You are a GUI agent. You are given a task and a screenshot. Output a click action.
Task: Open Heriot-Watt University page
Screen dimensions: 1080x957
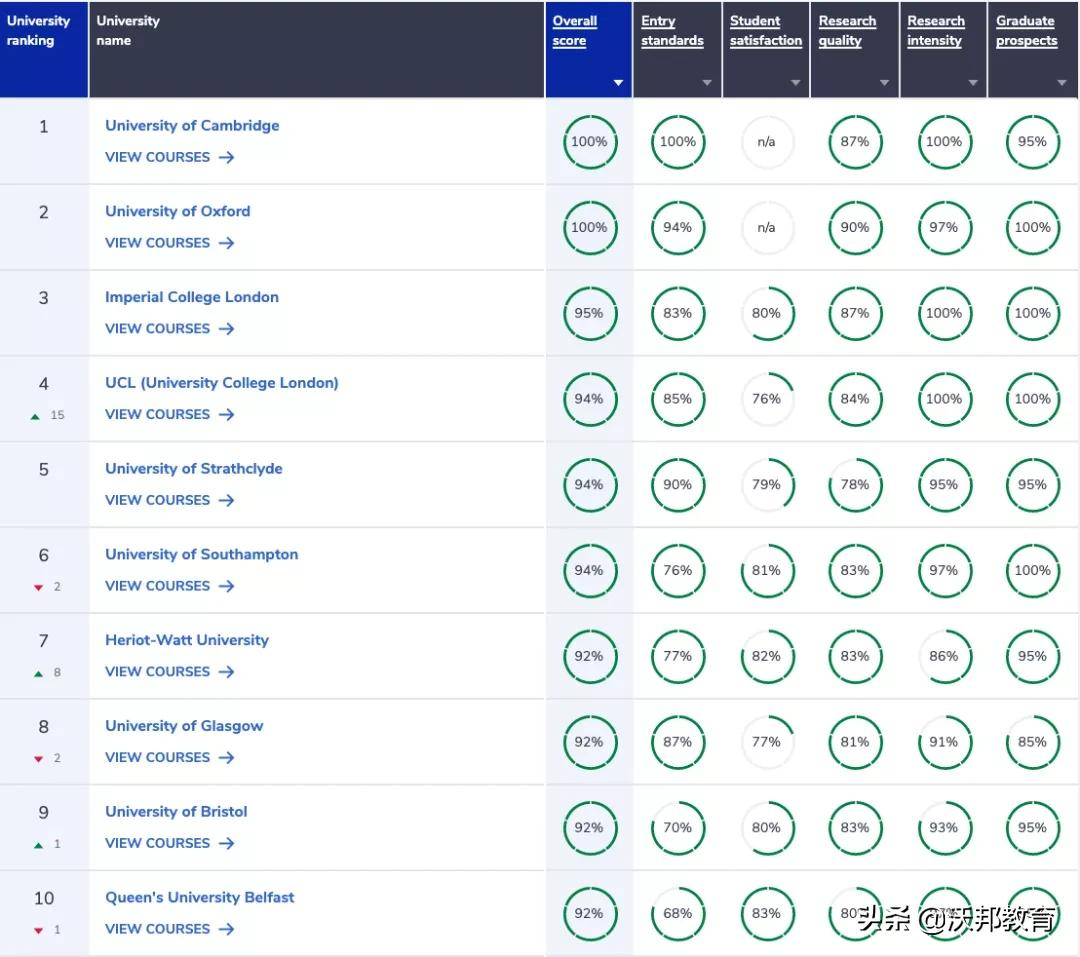pyautogui.click(x=187, y=640)
